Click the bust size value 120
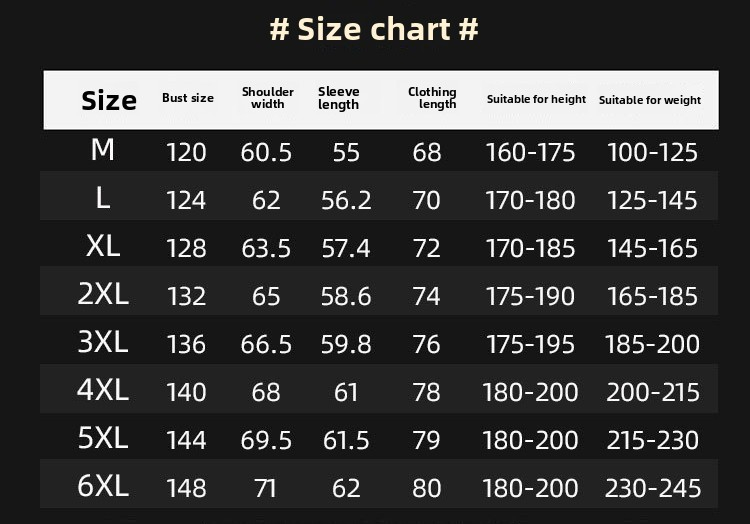 186,153
